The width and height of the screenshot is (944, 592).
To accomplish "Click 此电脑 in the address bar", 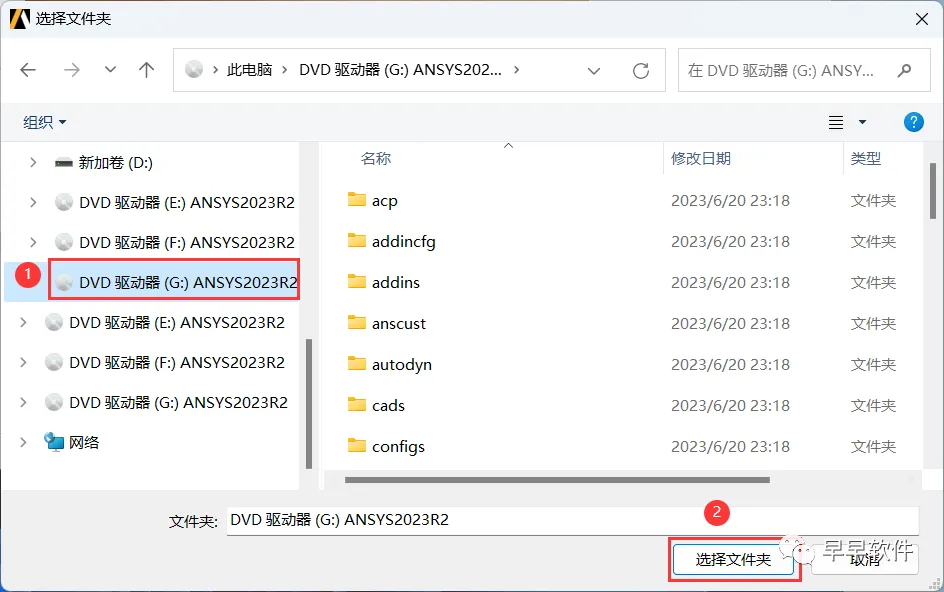I will (249, 70).
